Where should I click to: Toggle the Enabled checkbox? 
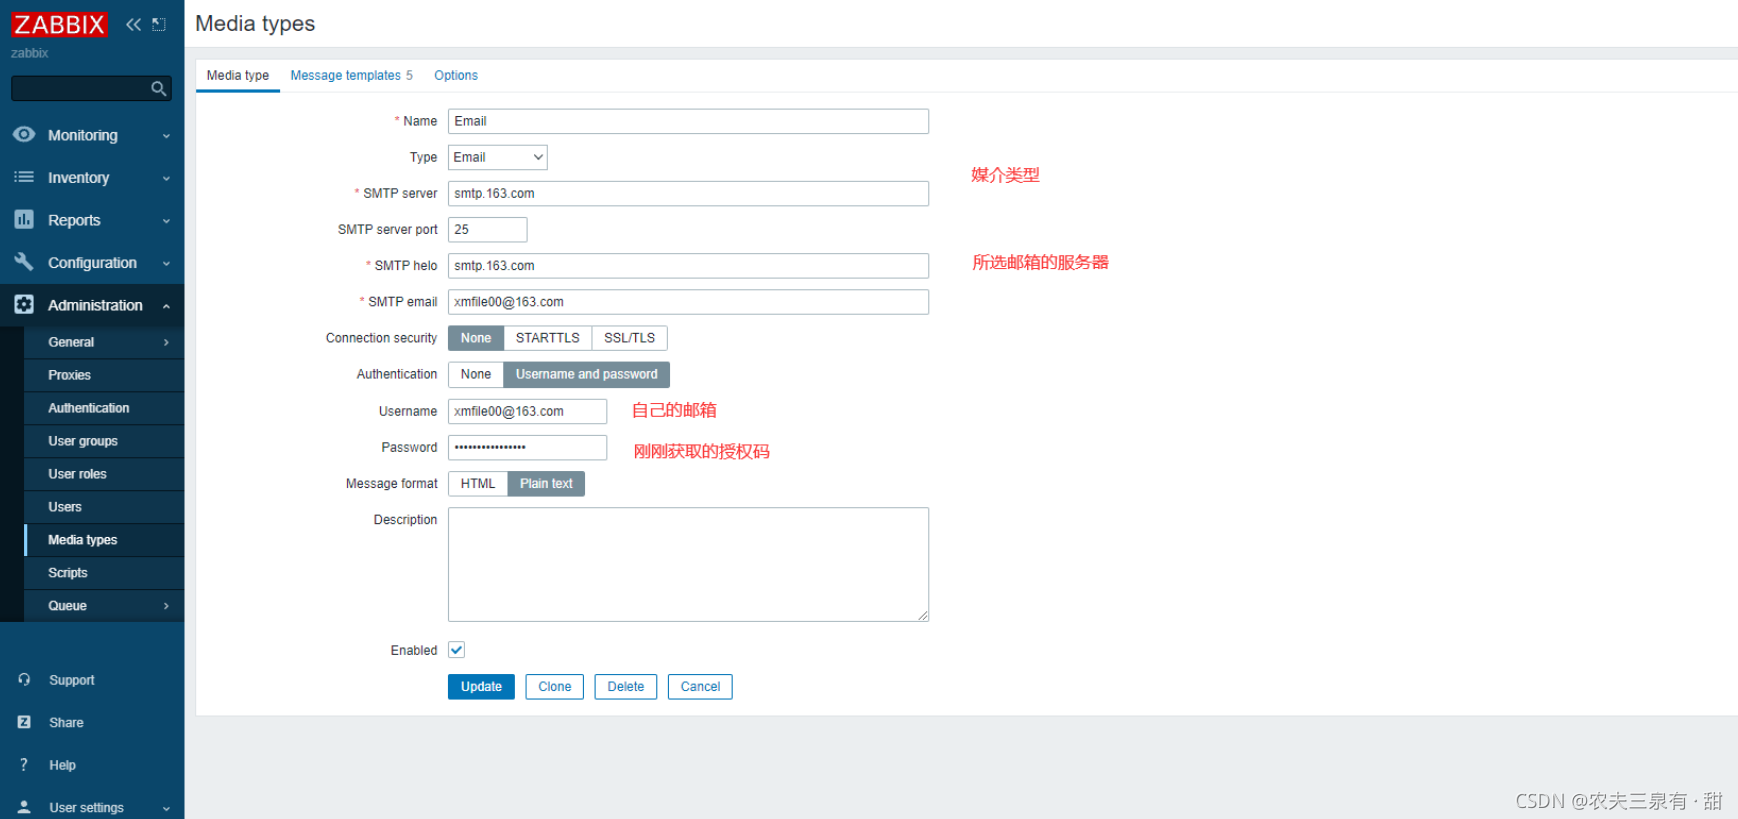[x=457, y=650]
